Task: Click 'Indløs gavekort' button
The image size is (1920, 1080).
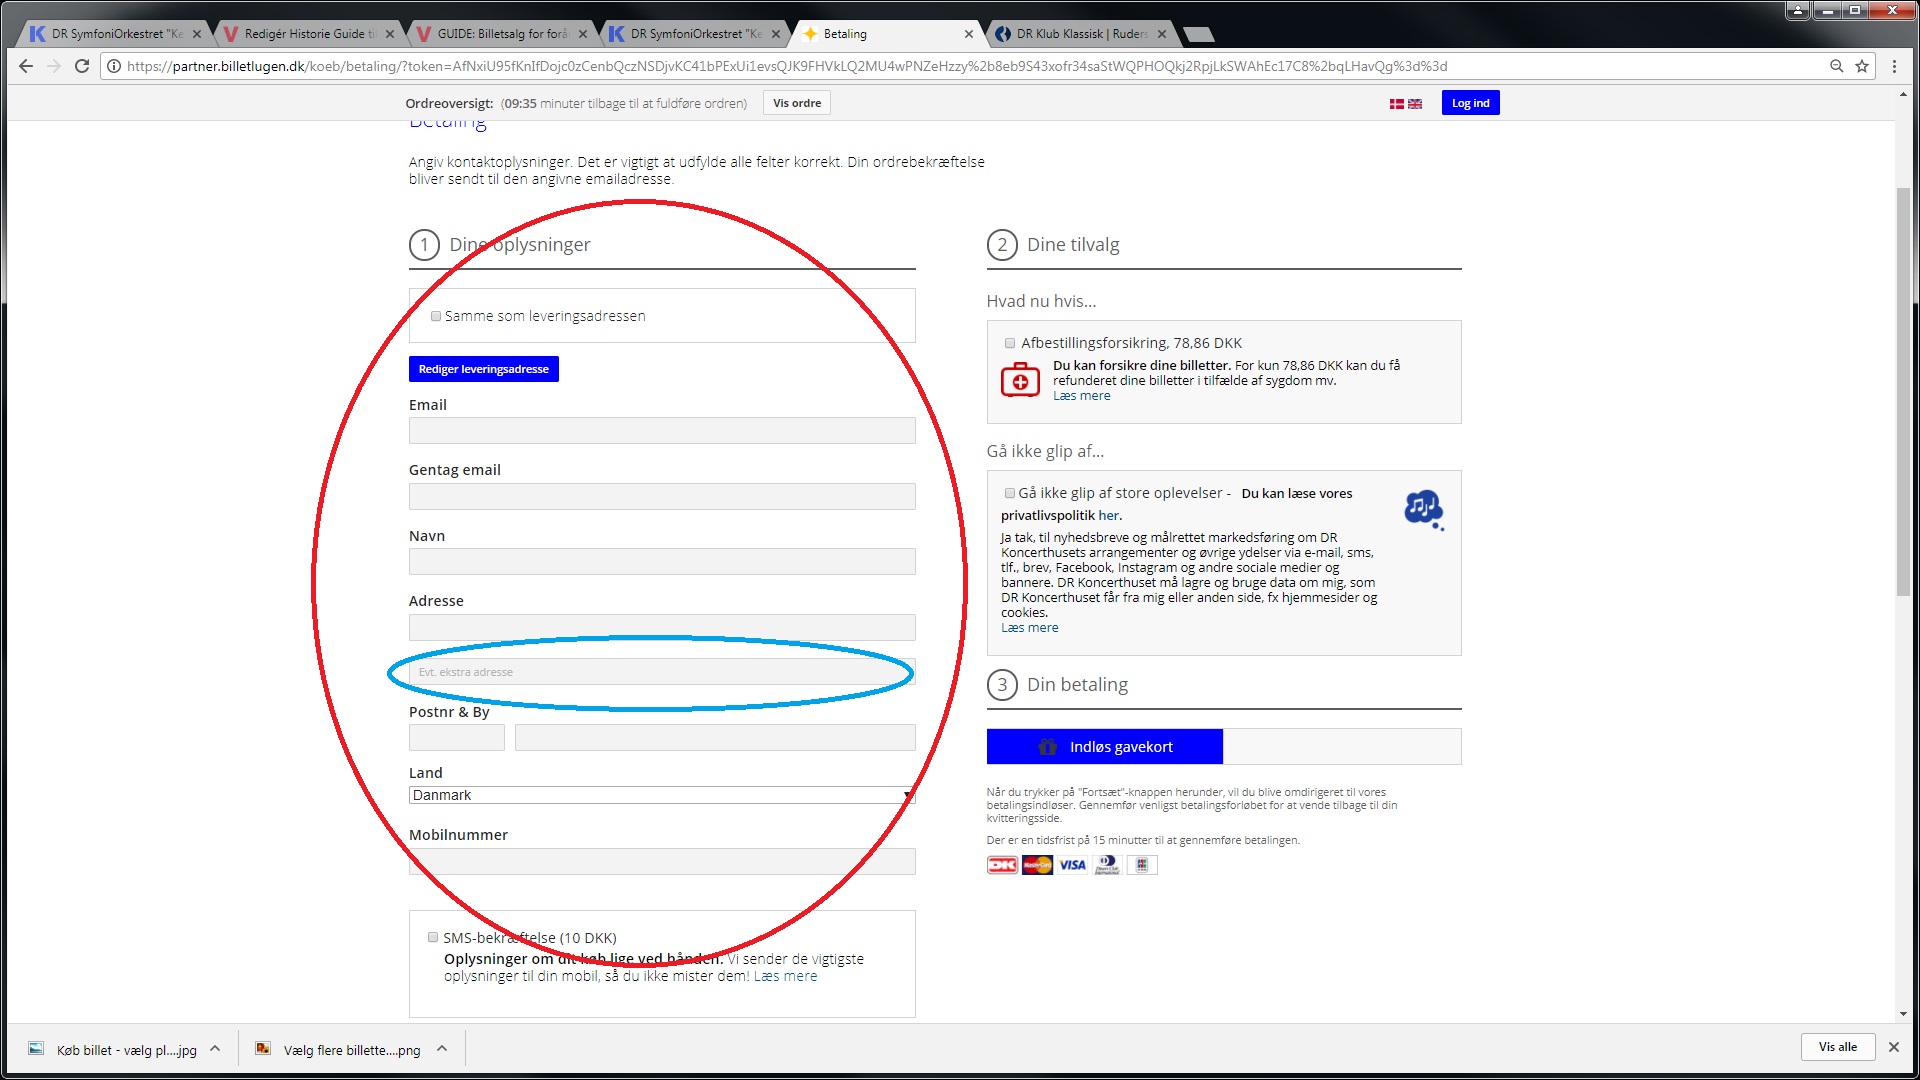Action: click(x=1104, y=747)
